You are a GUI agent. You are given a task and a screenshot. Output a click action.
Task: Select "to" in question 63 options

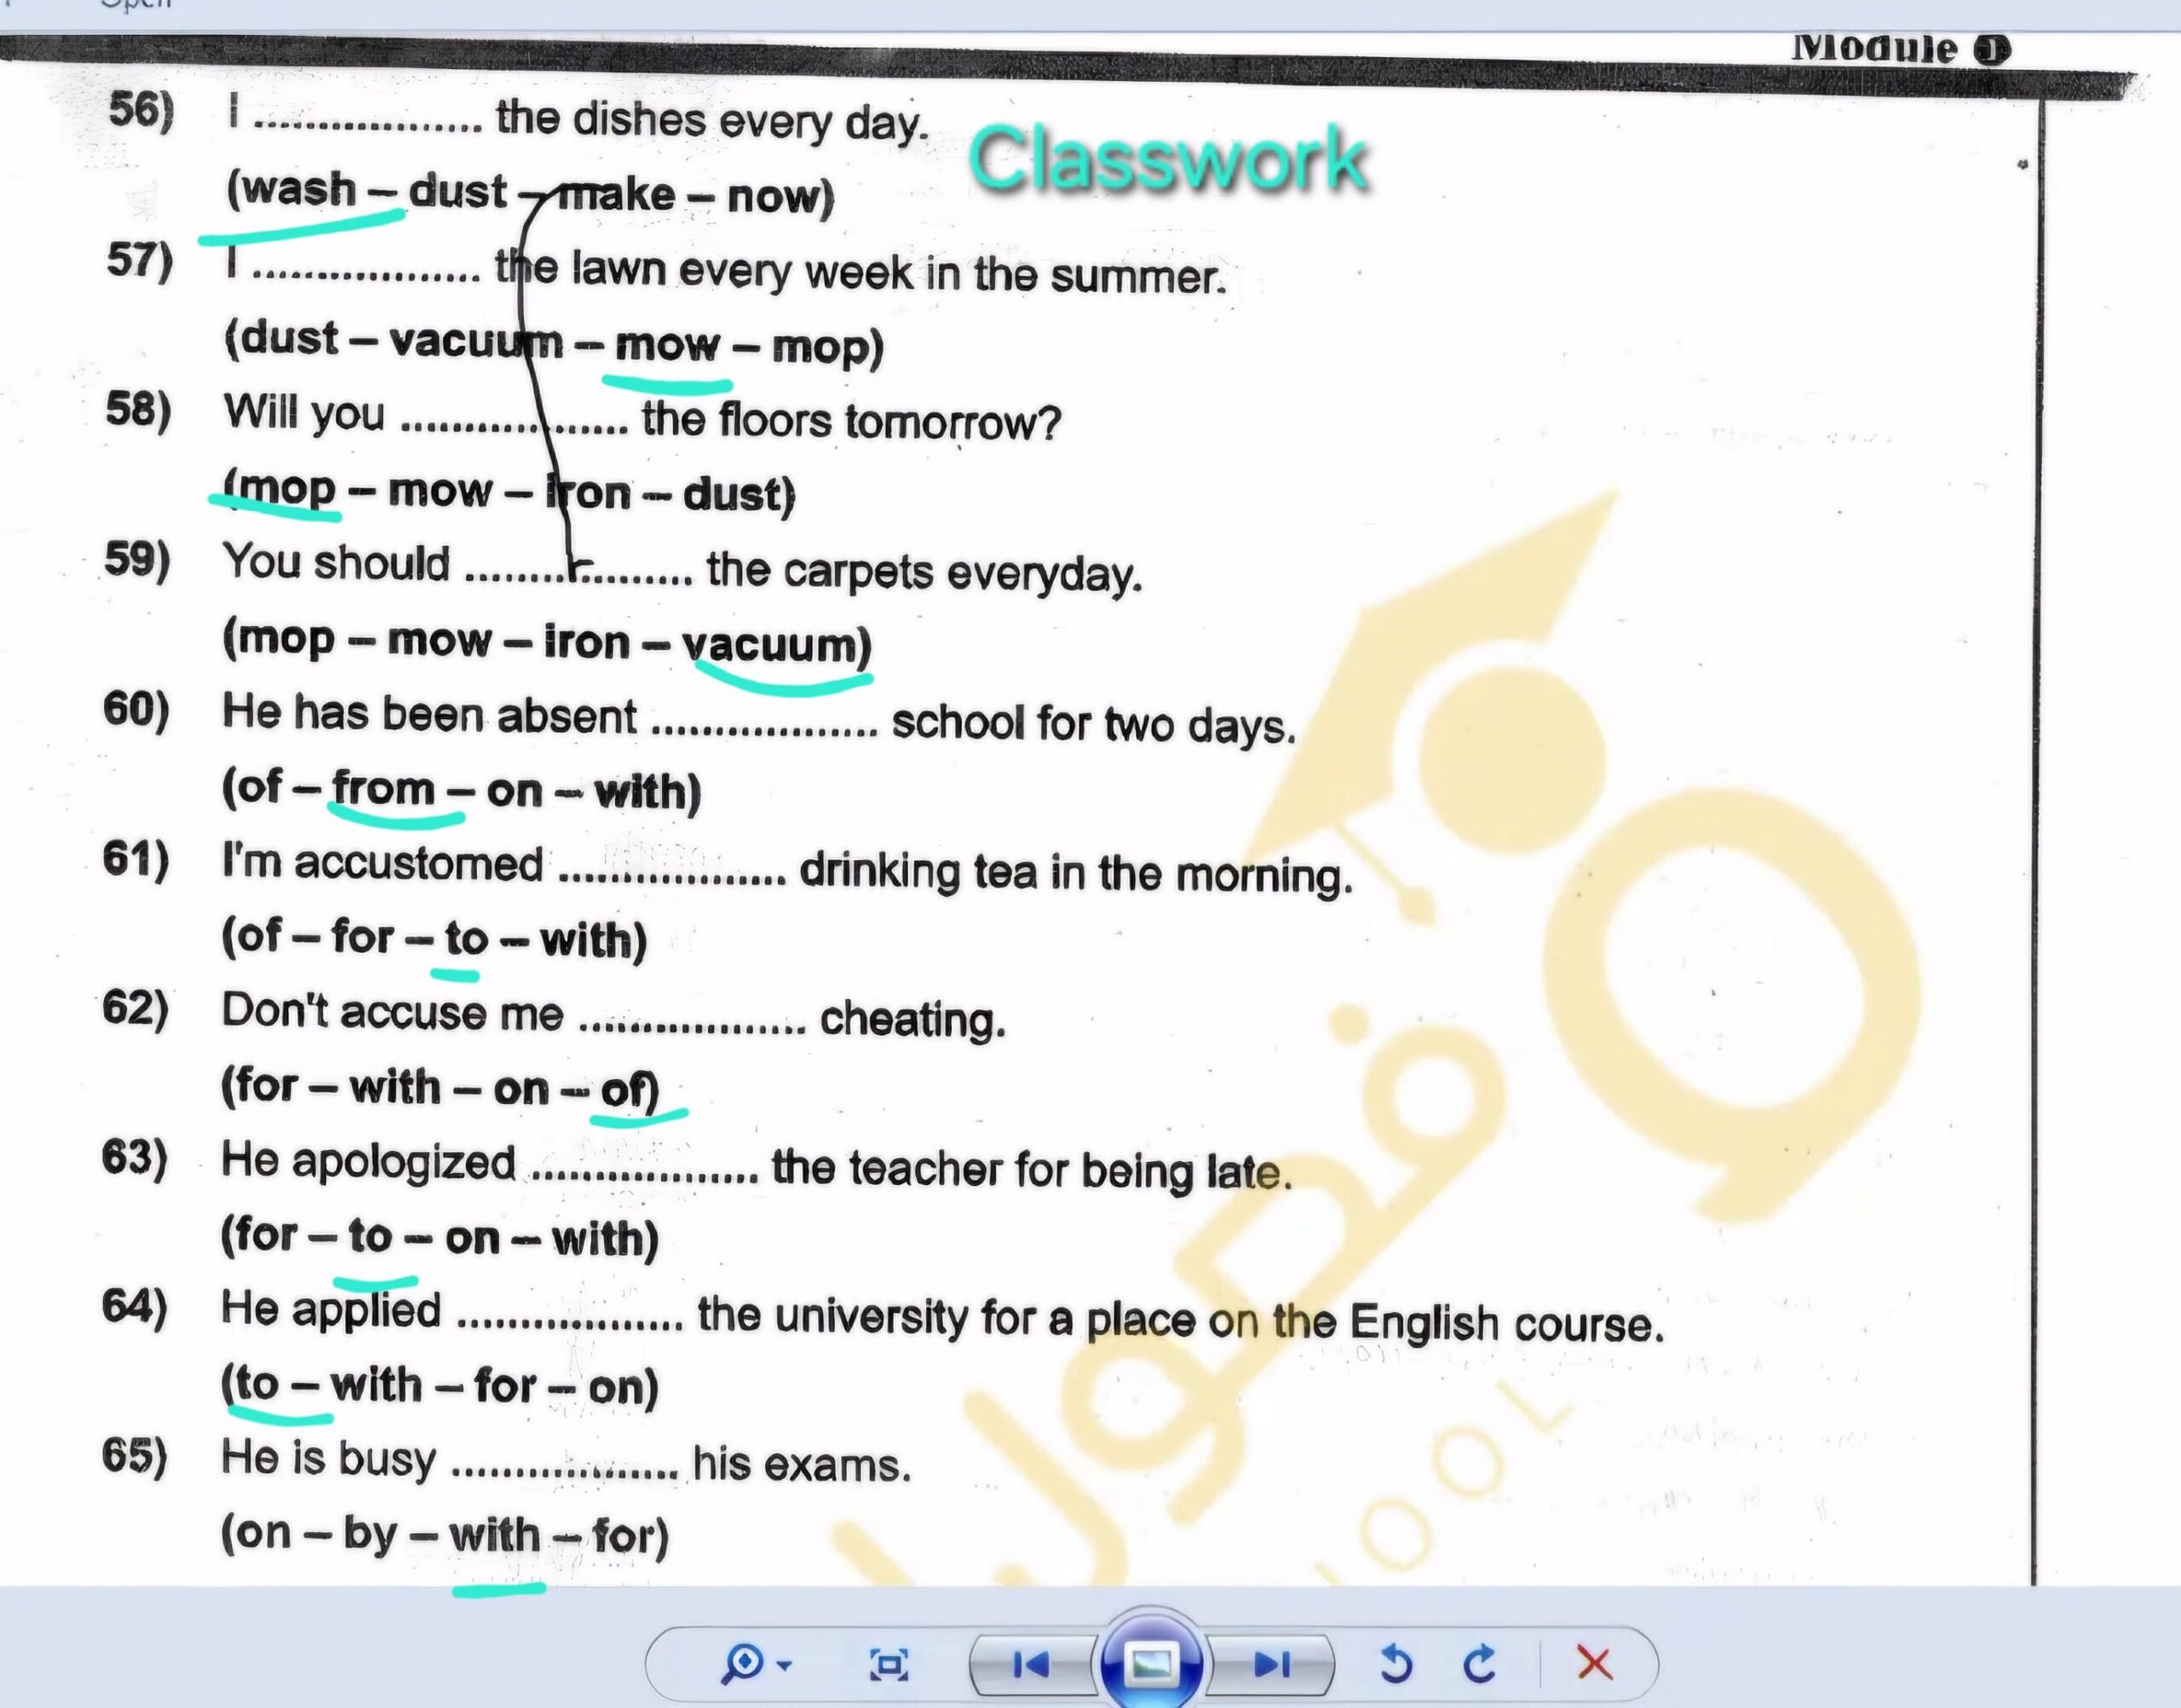[x=370, y=1236]
